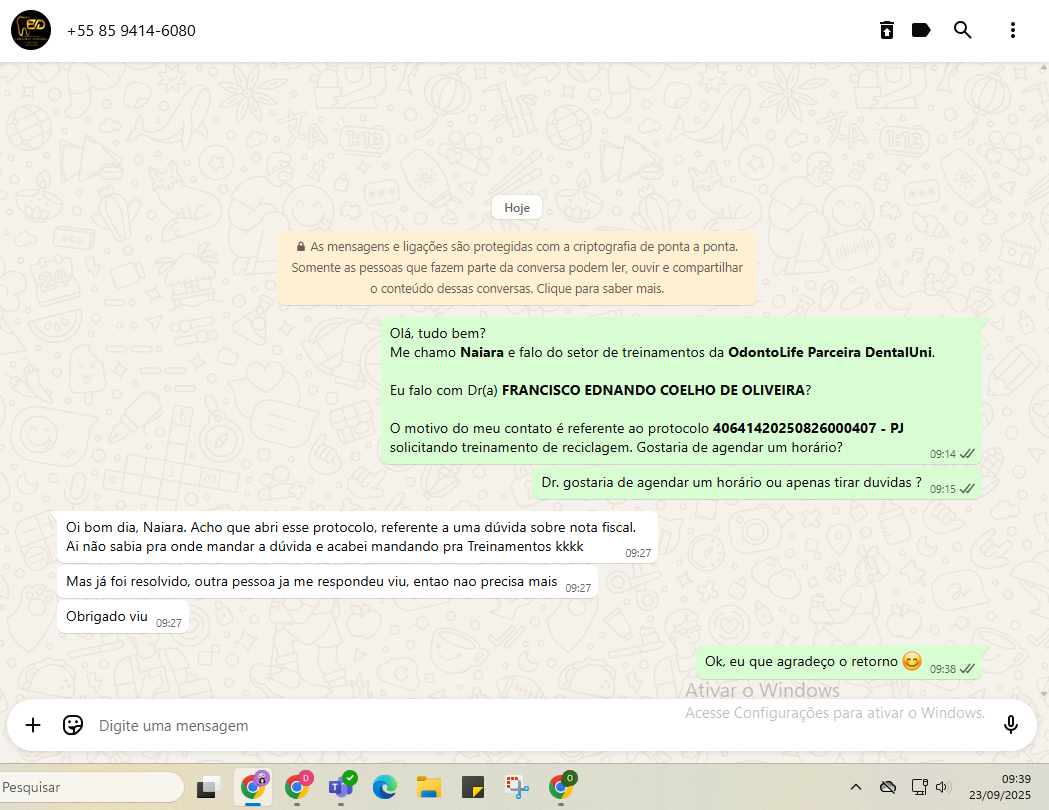Open File Explorer from taskbar
This screenshot has height=810, width=1049.
(429, 787)
